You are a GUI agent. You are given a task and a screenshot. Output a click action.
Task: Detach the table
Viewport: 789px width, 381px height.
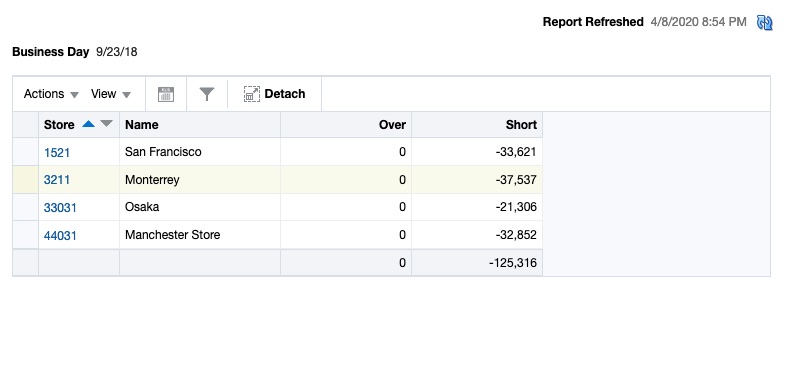point(275,94)
